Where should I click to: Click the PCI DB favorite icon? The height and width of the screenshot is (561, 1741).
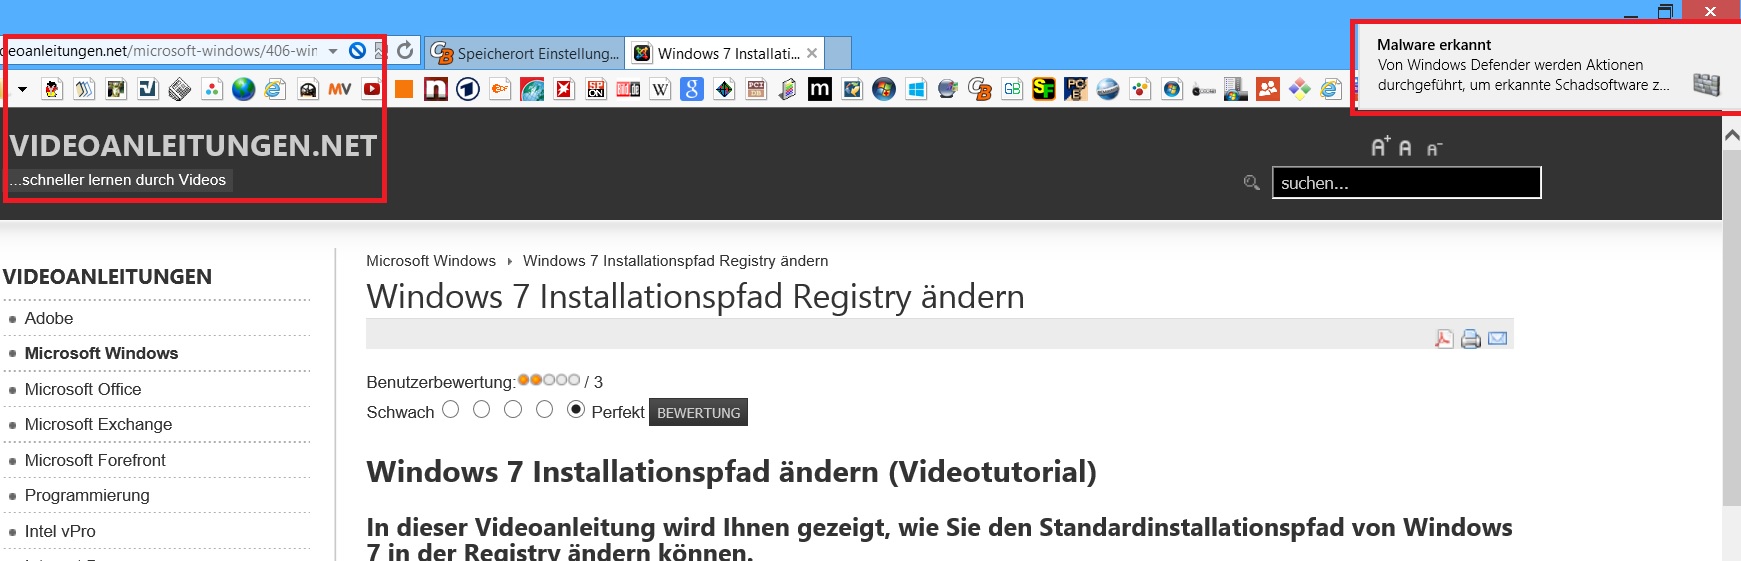click(x=756, y=89)
